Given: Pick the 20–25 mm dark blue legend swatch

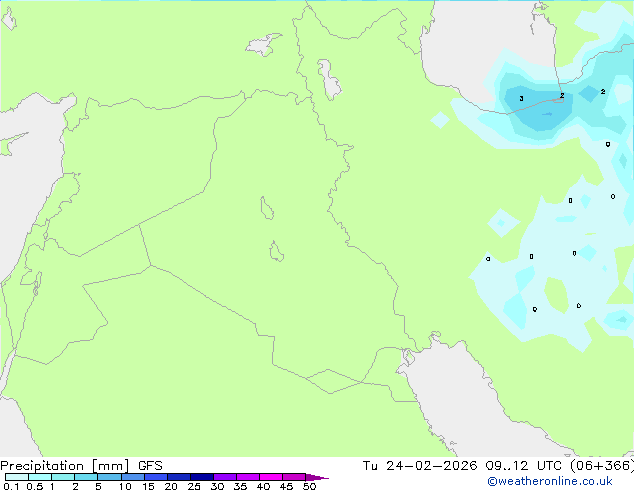Looking at the screenshot, I should [x=179, y=477].
